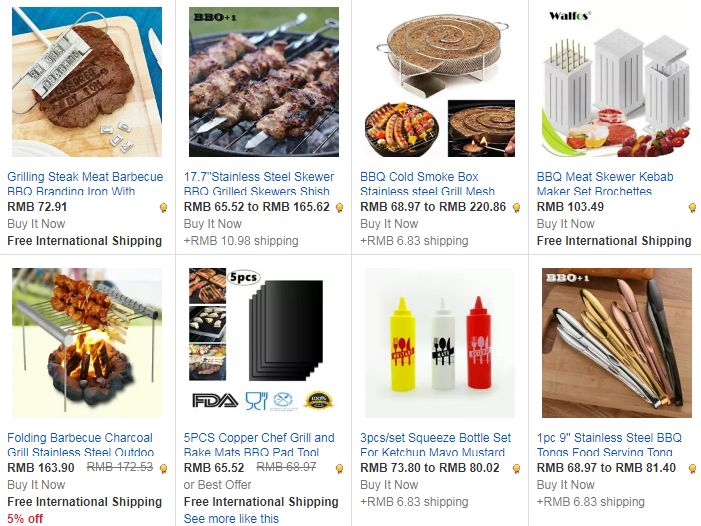Click the gold badge icon next to RMB 68.97 strikethrough price

pos(340,468)
